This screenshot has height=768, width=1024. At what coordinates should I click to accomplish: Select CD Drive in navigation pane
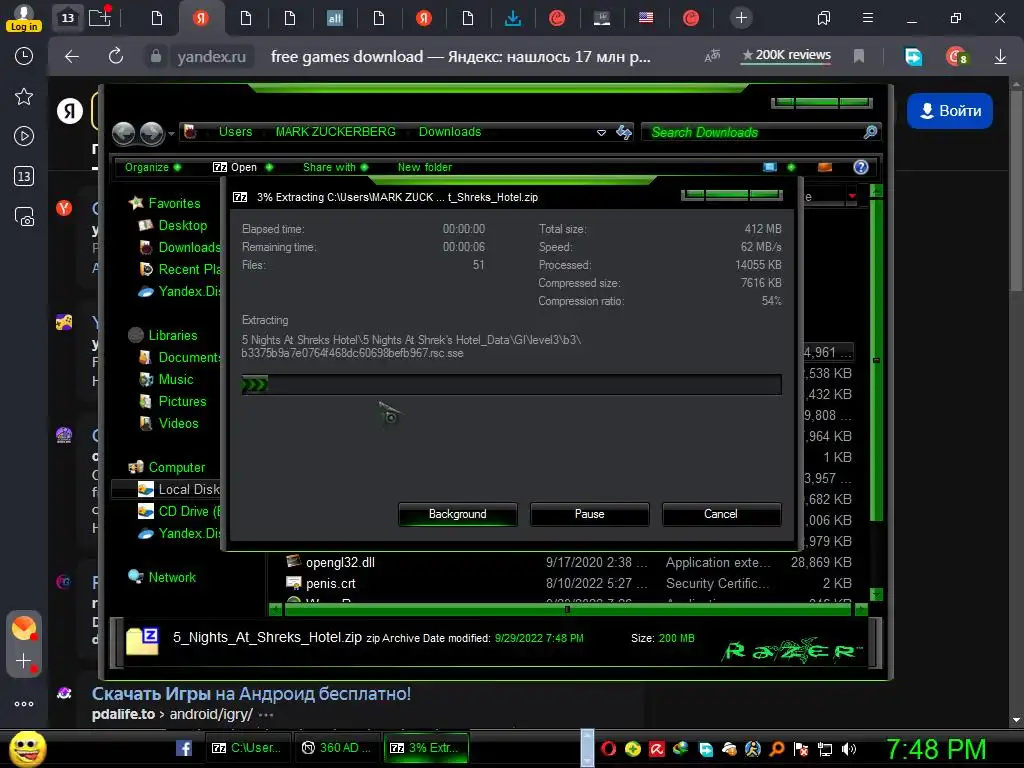[180, 511]
